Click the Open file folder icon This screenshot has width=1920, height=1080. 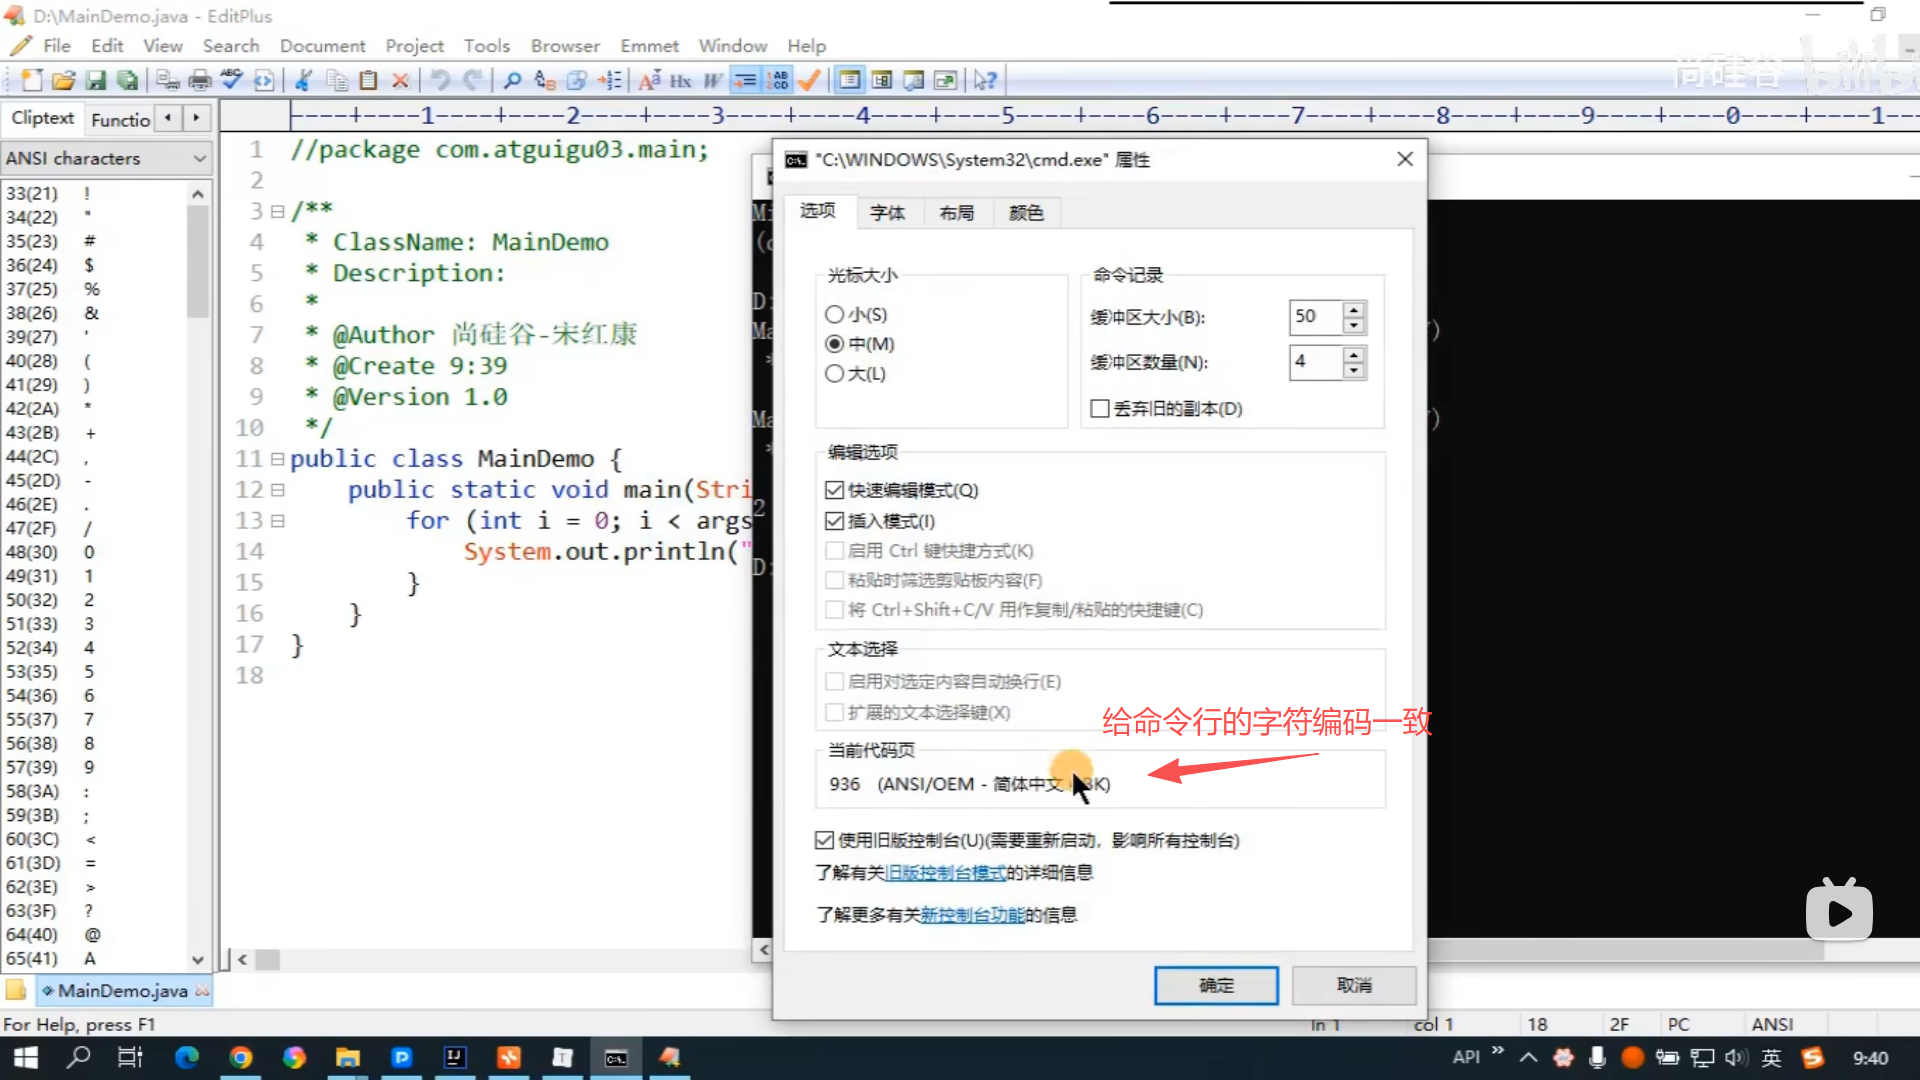pos(63,80)
